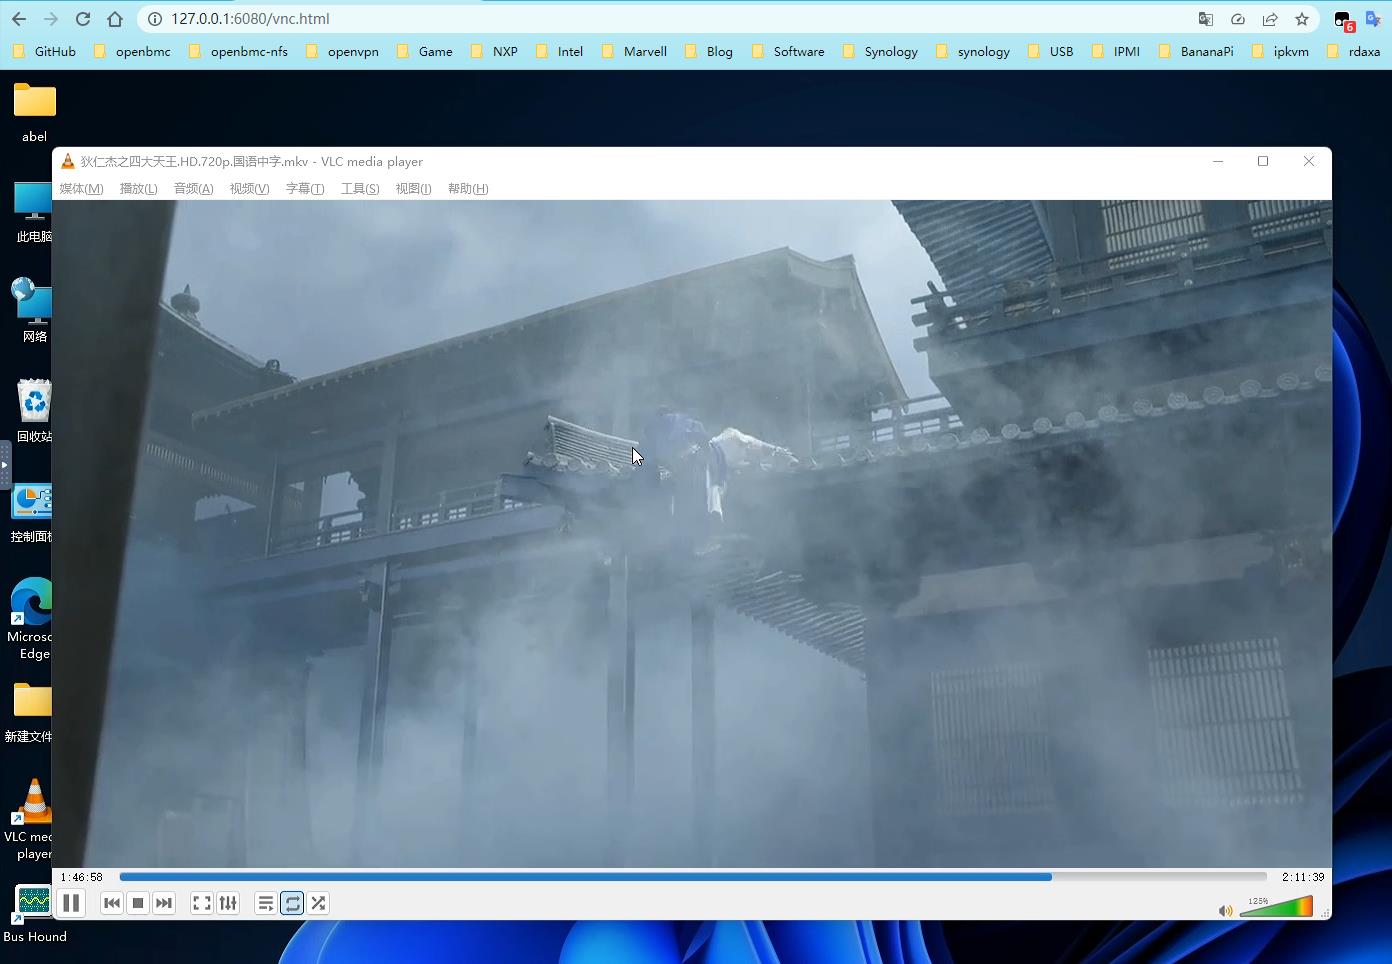Screen dimensions: 1392x964
Task: Adjust the VLC volume slider
Action: tap(1276, 907)
